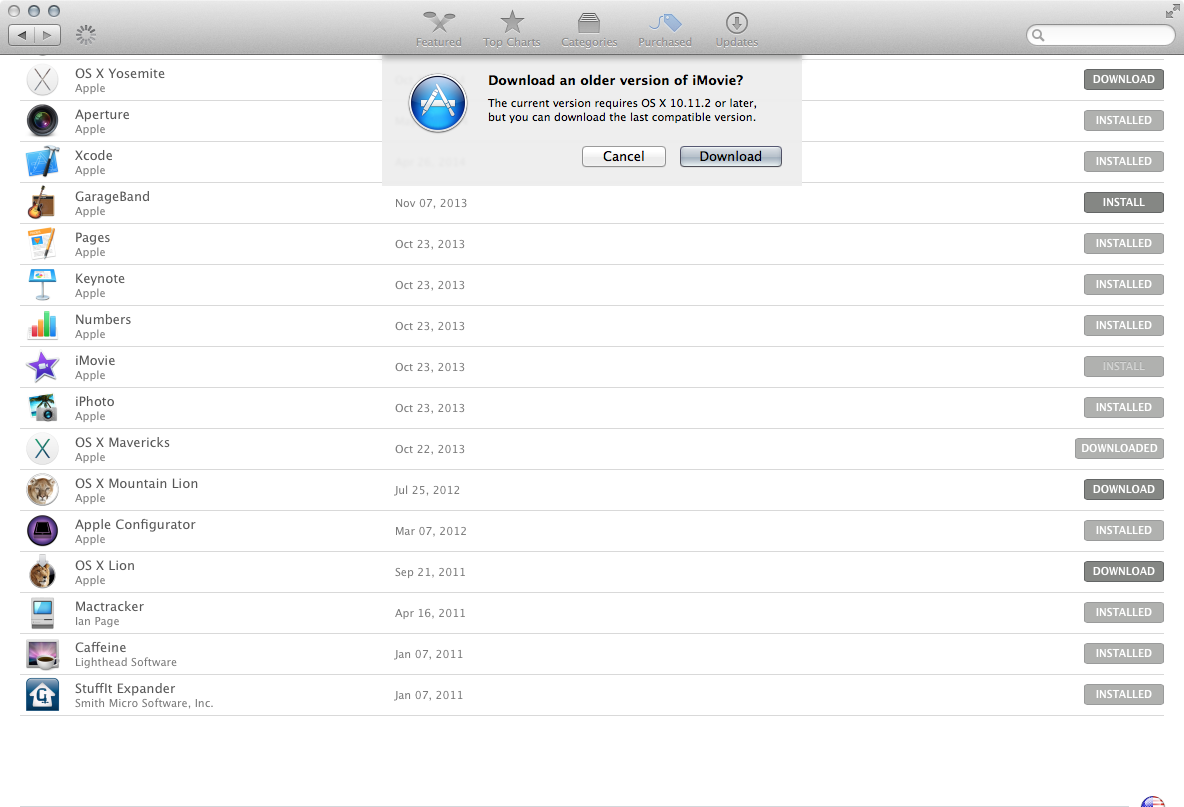
Task: Click the Download button in the dialog
Action: point(730,156)
